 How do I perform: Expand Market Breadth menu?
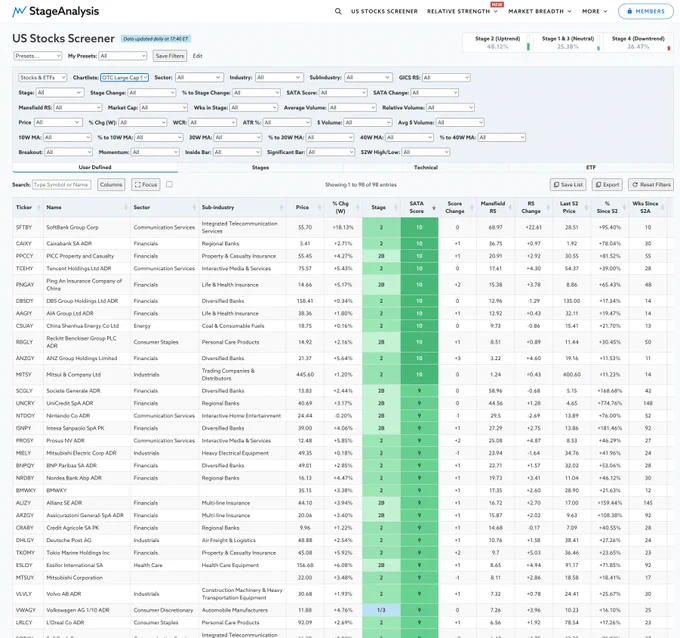[540, 11]
